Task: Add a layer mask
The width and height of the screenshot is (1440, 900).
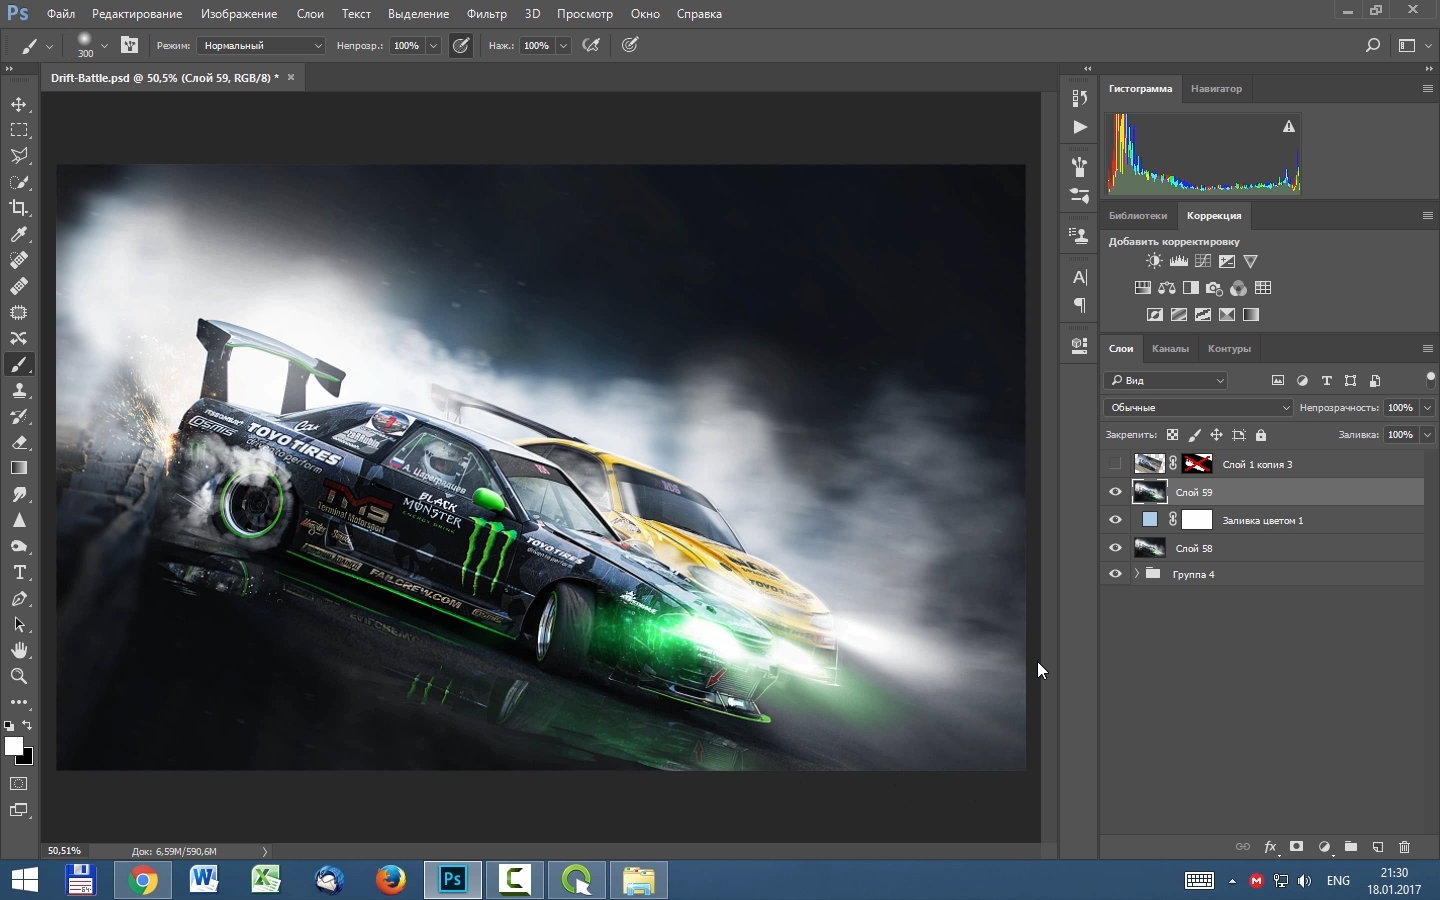Action: (1297, 847)
